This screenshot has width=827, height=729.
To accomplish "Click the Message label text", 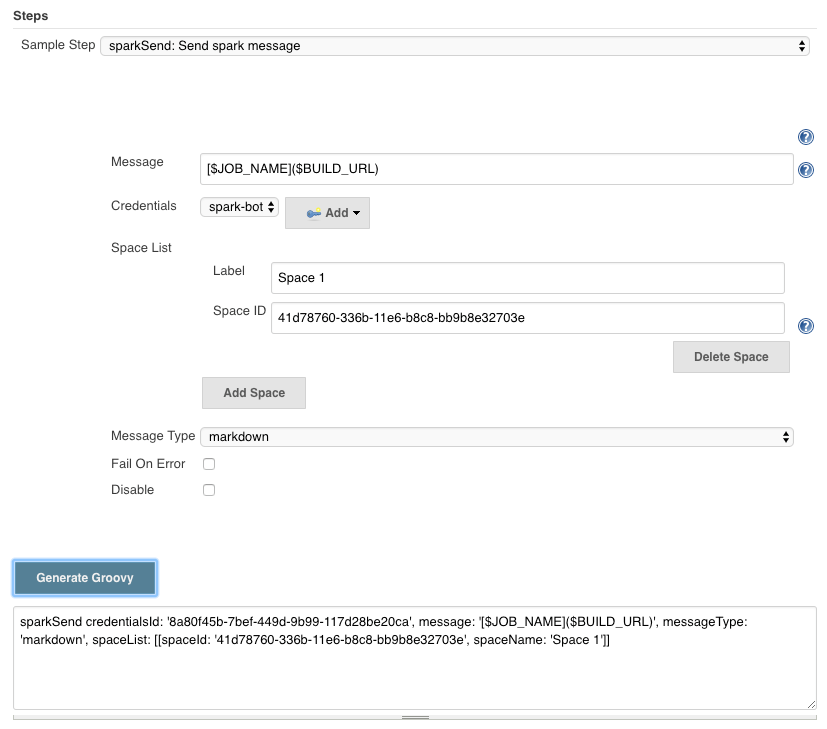I will coord(137,162).
